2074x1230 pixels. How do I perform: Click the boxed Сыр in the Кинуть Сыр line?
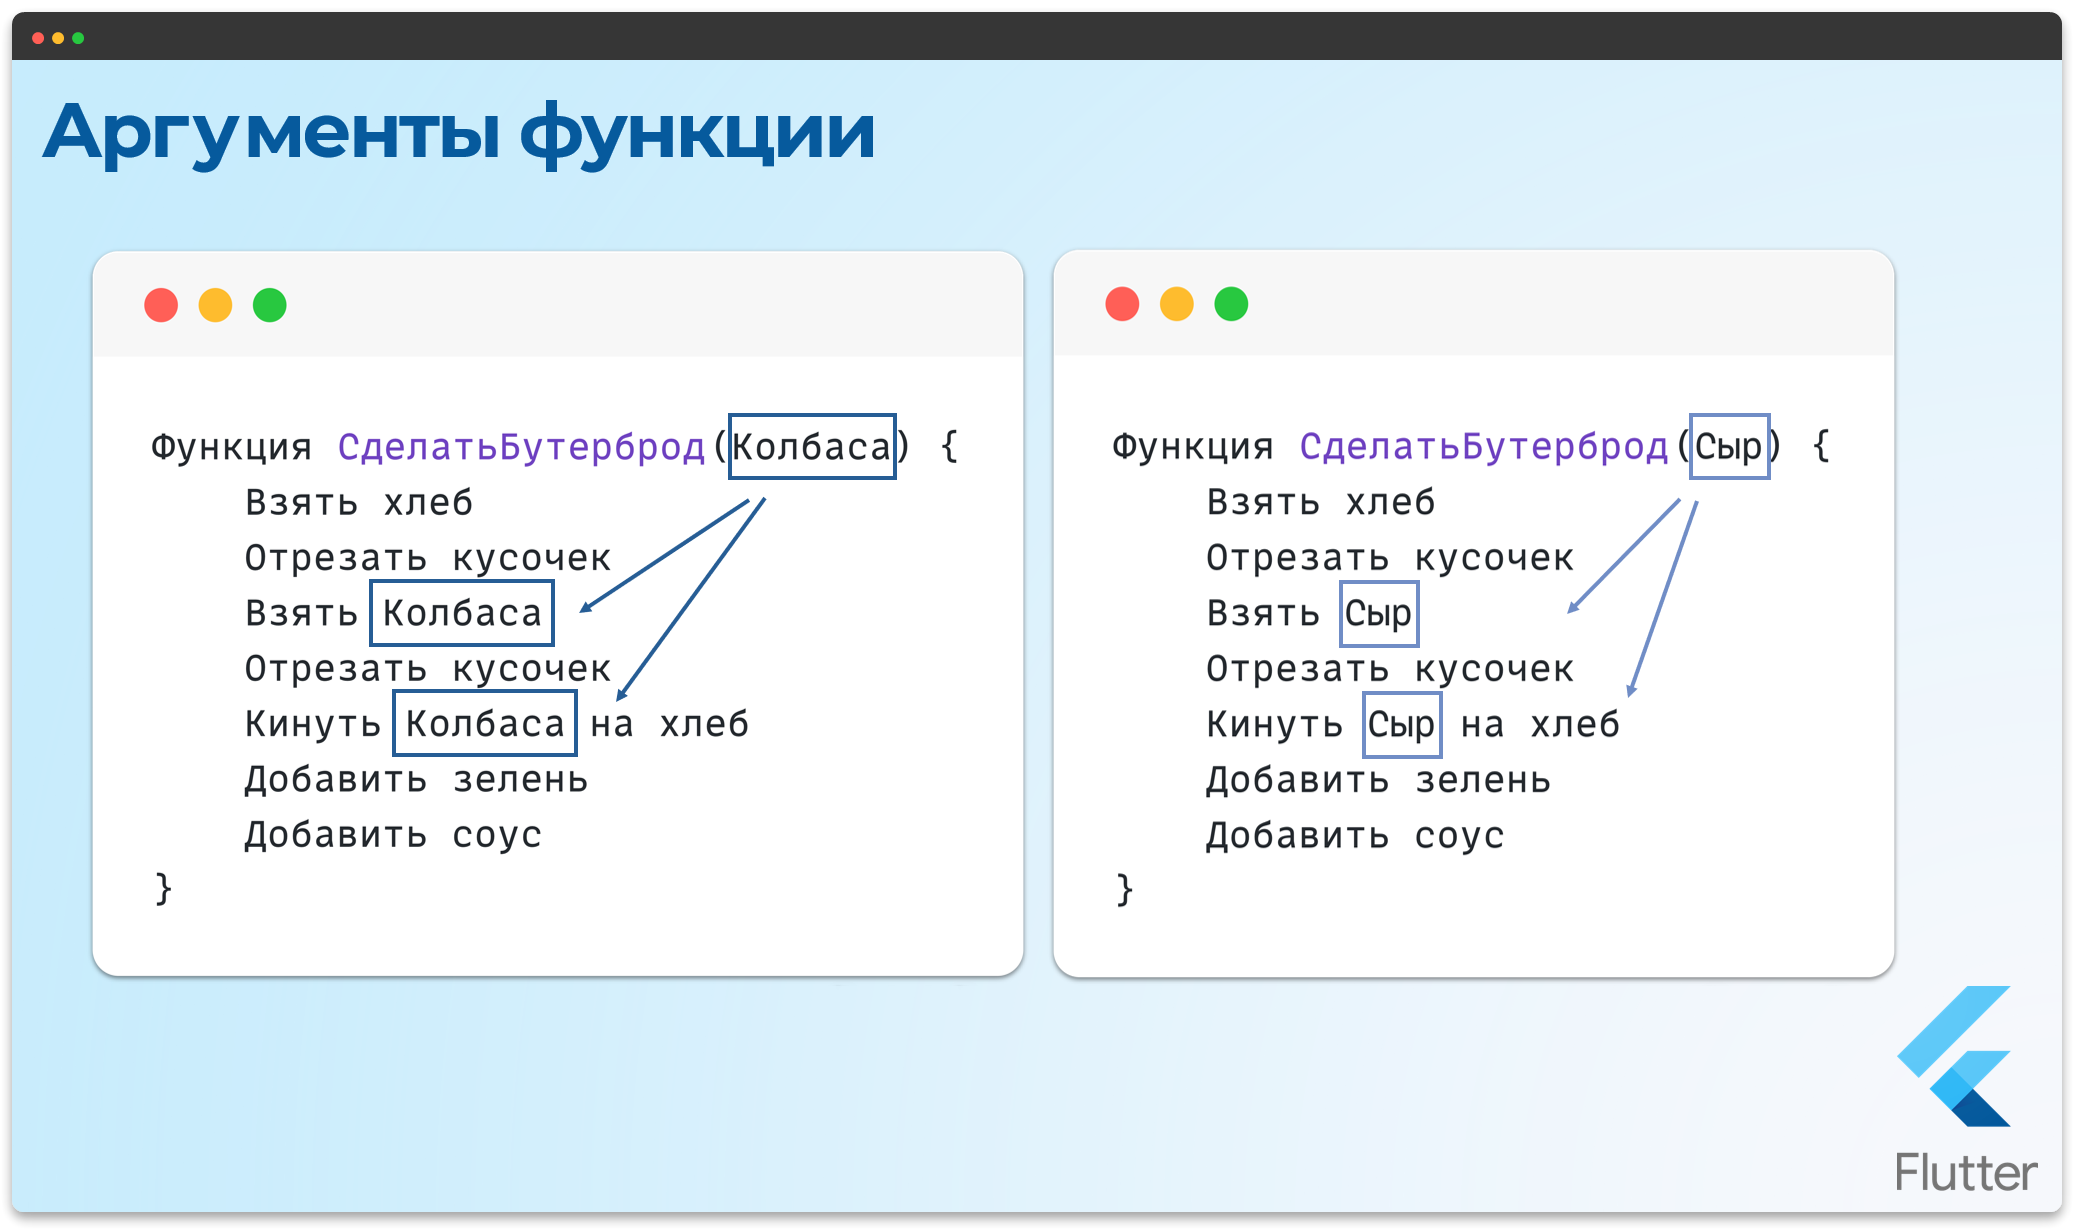1402,724
